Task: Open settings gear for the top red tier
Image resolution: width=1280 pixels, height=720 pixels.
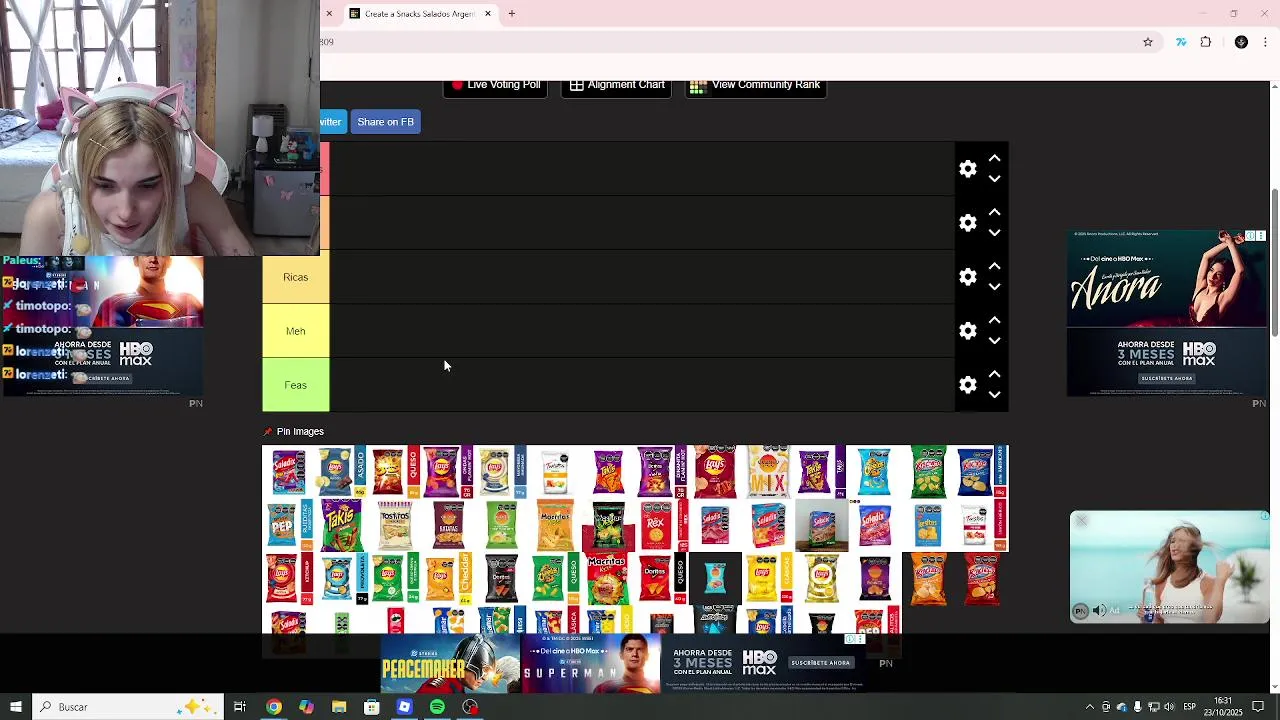Action: pos(967,169)
